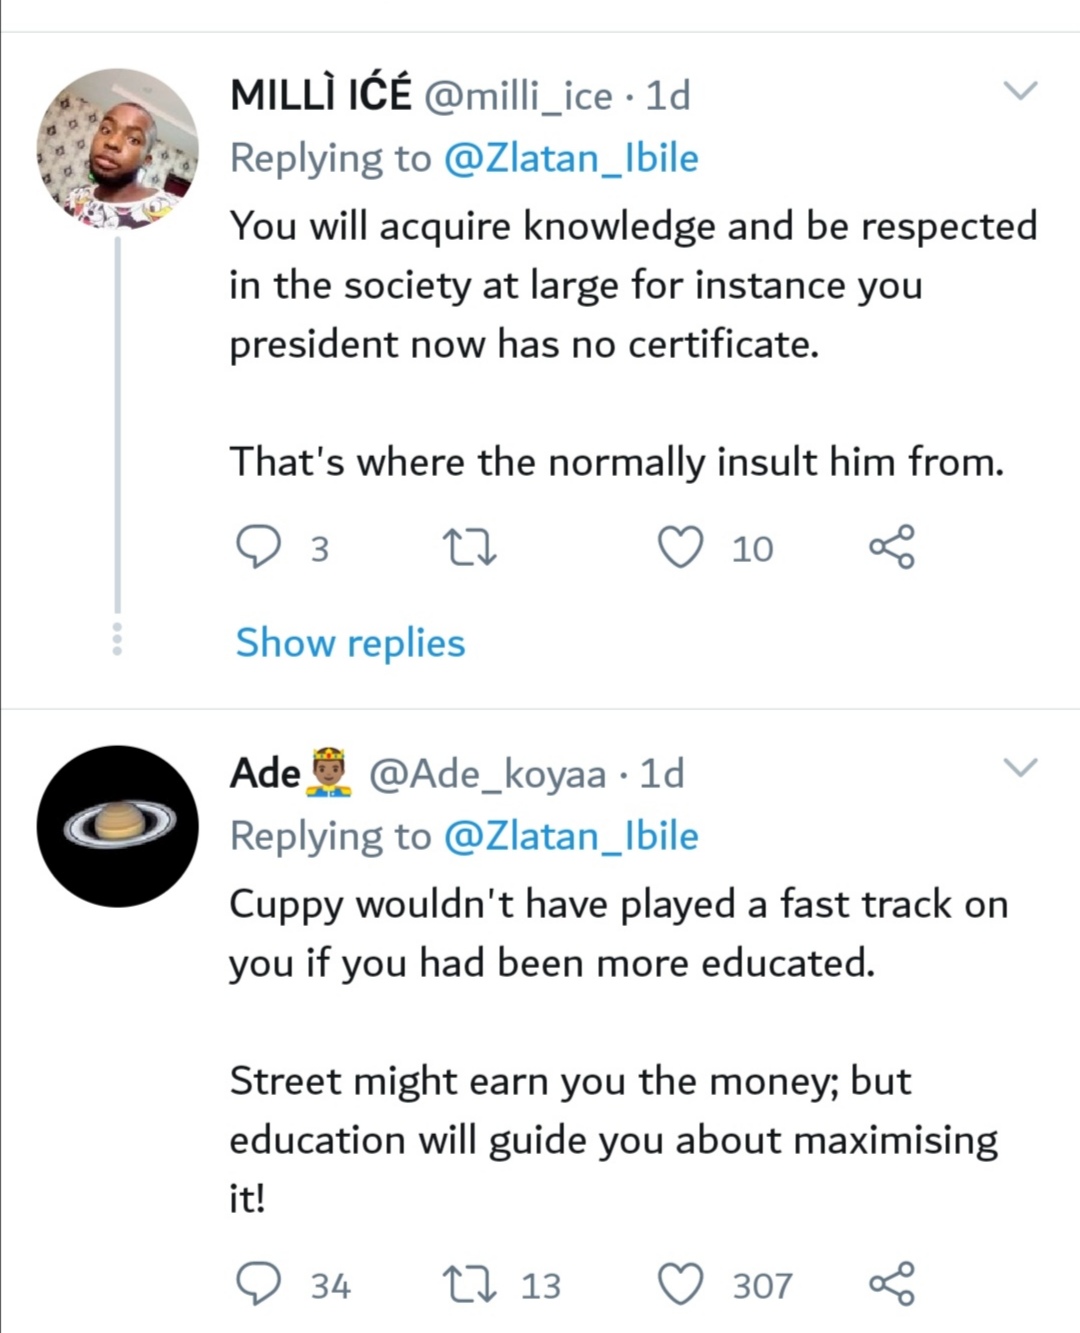
Task: Click the @milli_ice handle
Action: (x=518, y=96)
